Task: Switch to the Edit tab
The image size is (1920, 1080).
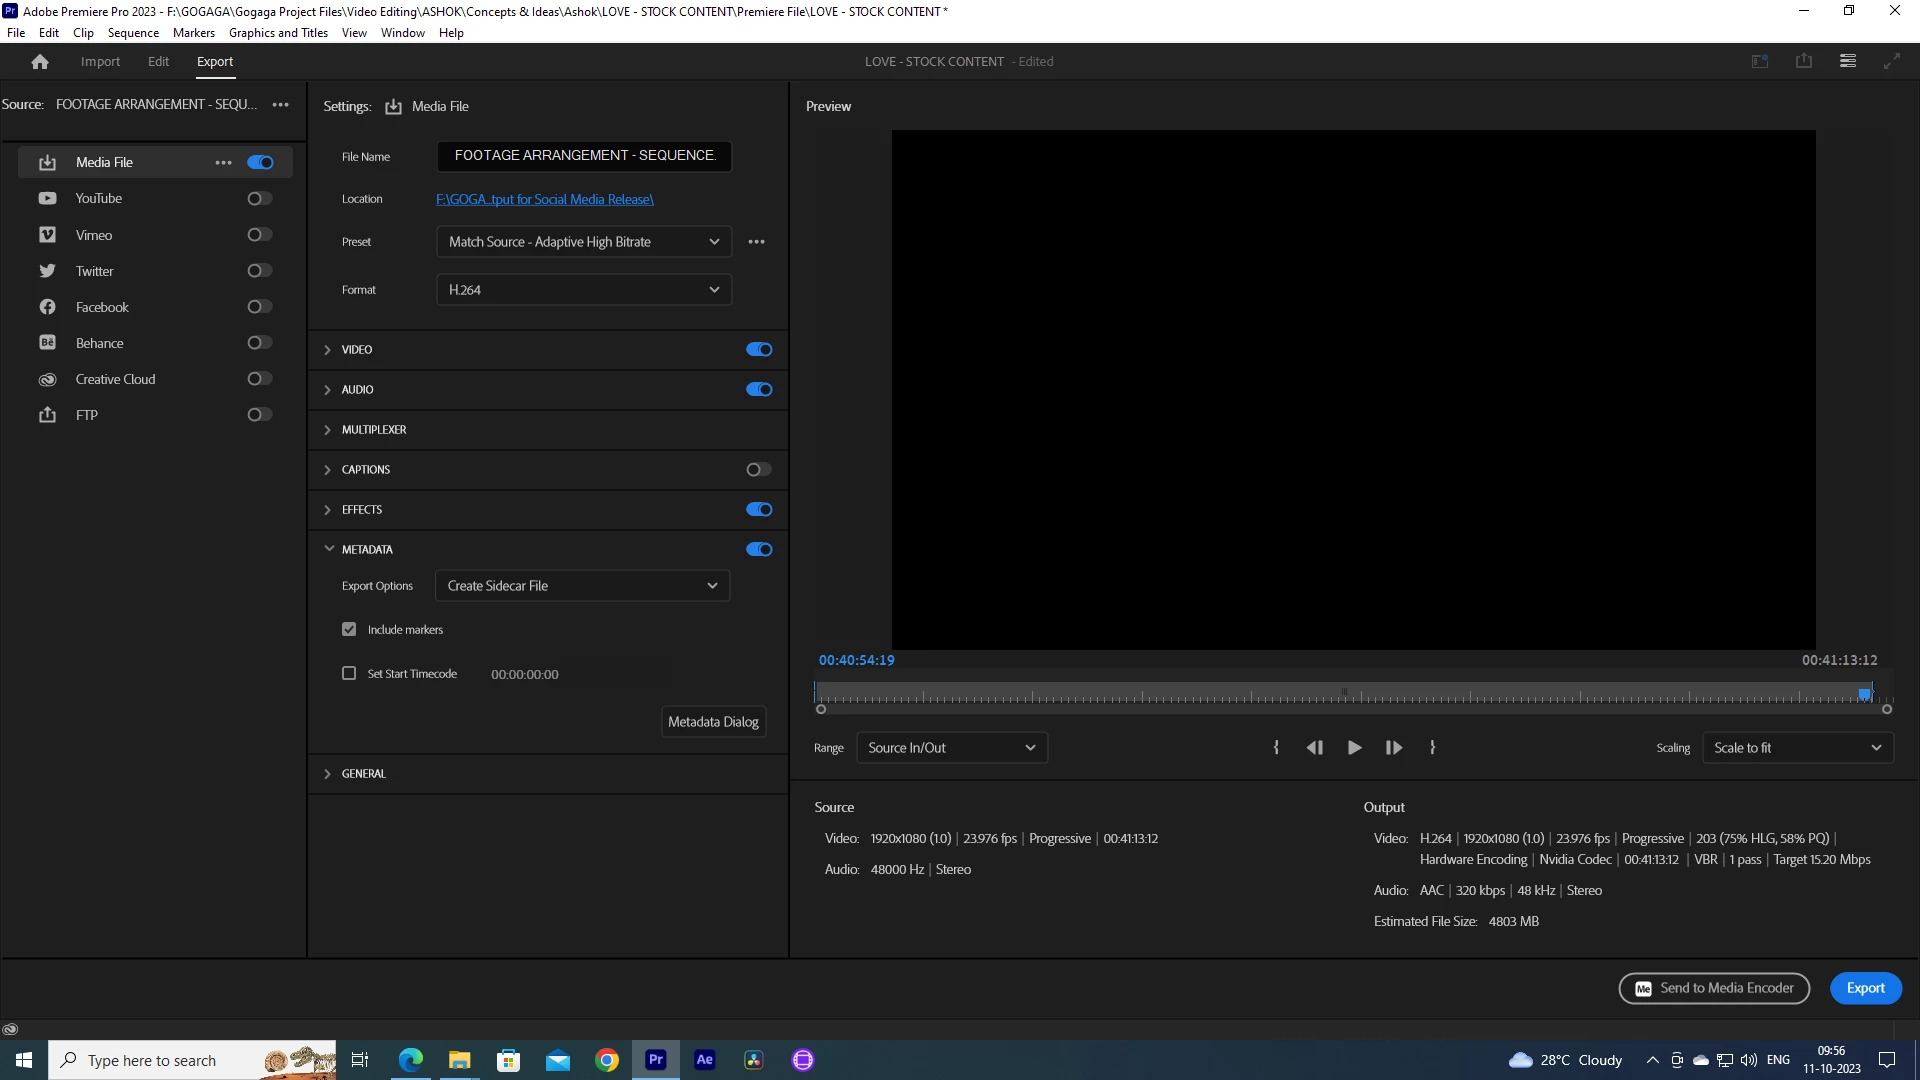Action: coord(158,62)
